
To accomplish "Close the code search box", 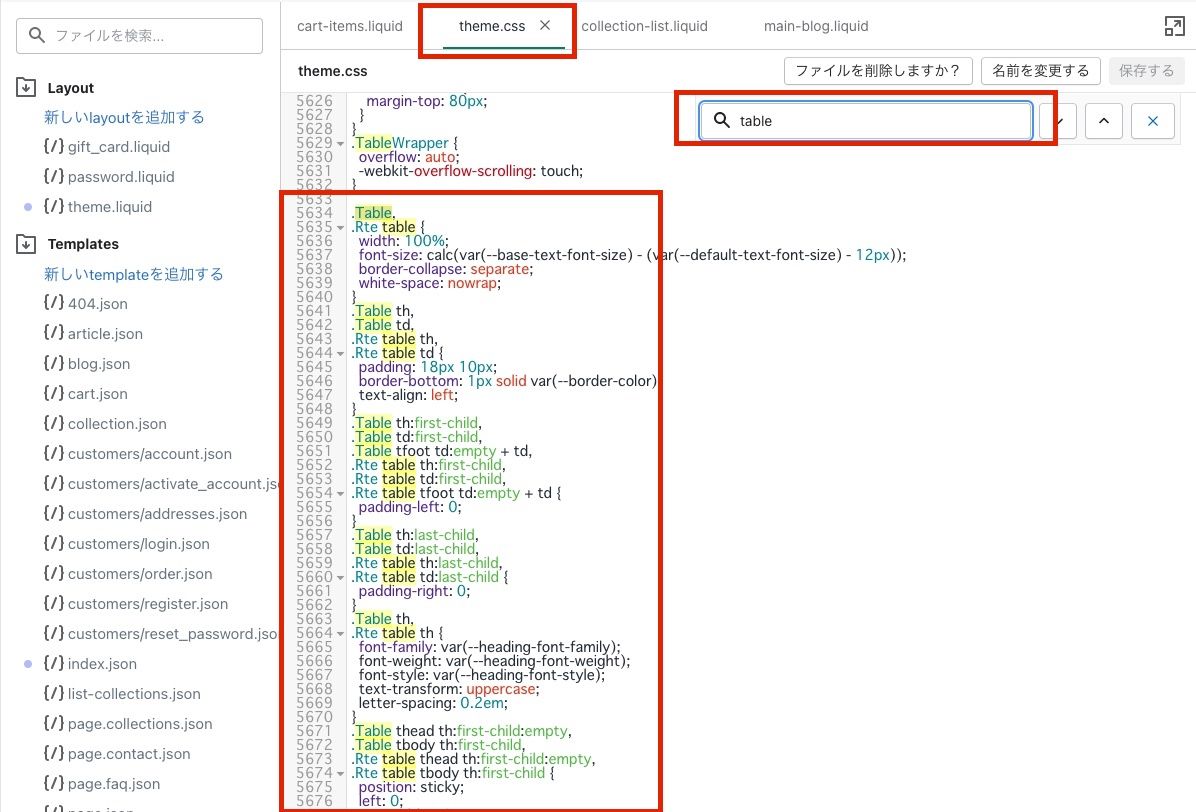I will point(1153,120).
